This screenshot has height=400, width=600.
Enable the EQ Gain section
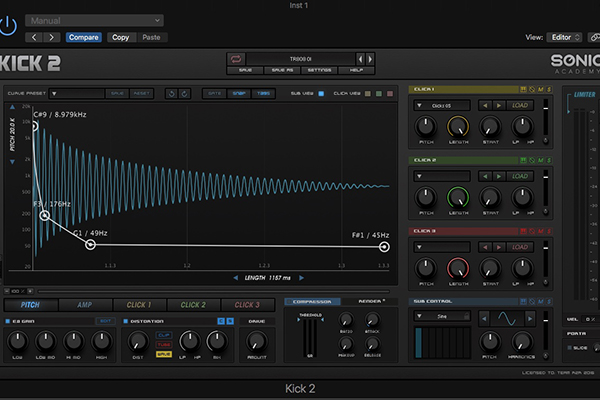coord(7,321)
